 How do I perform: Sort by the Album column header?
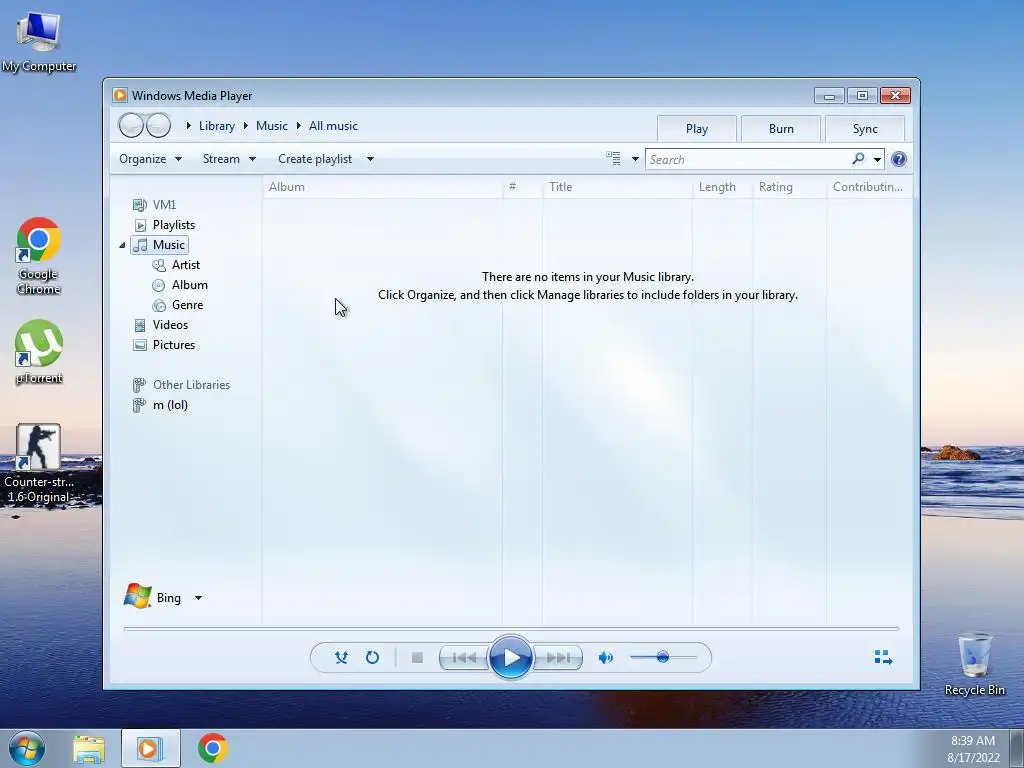click(382, 187)
